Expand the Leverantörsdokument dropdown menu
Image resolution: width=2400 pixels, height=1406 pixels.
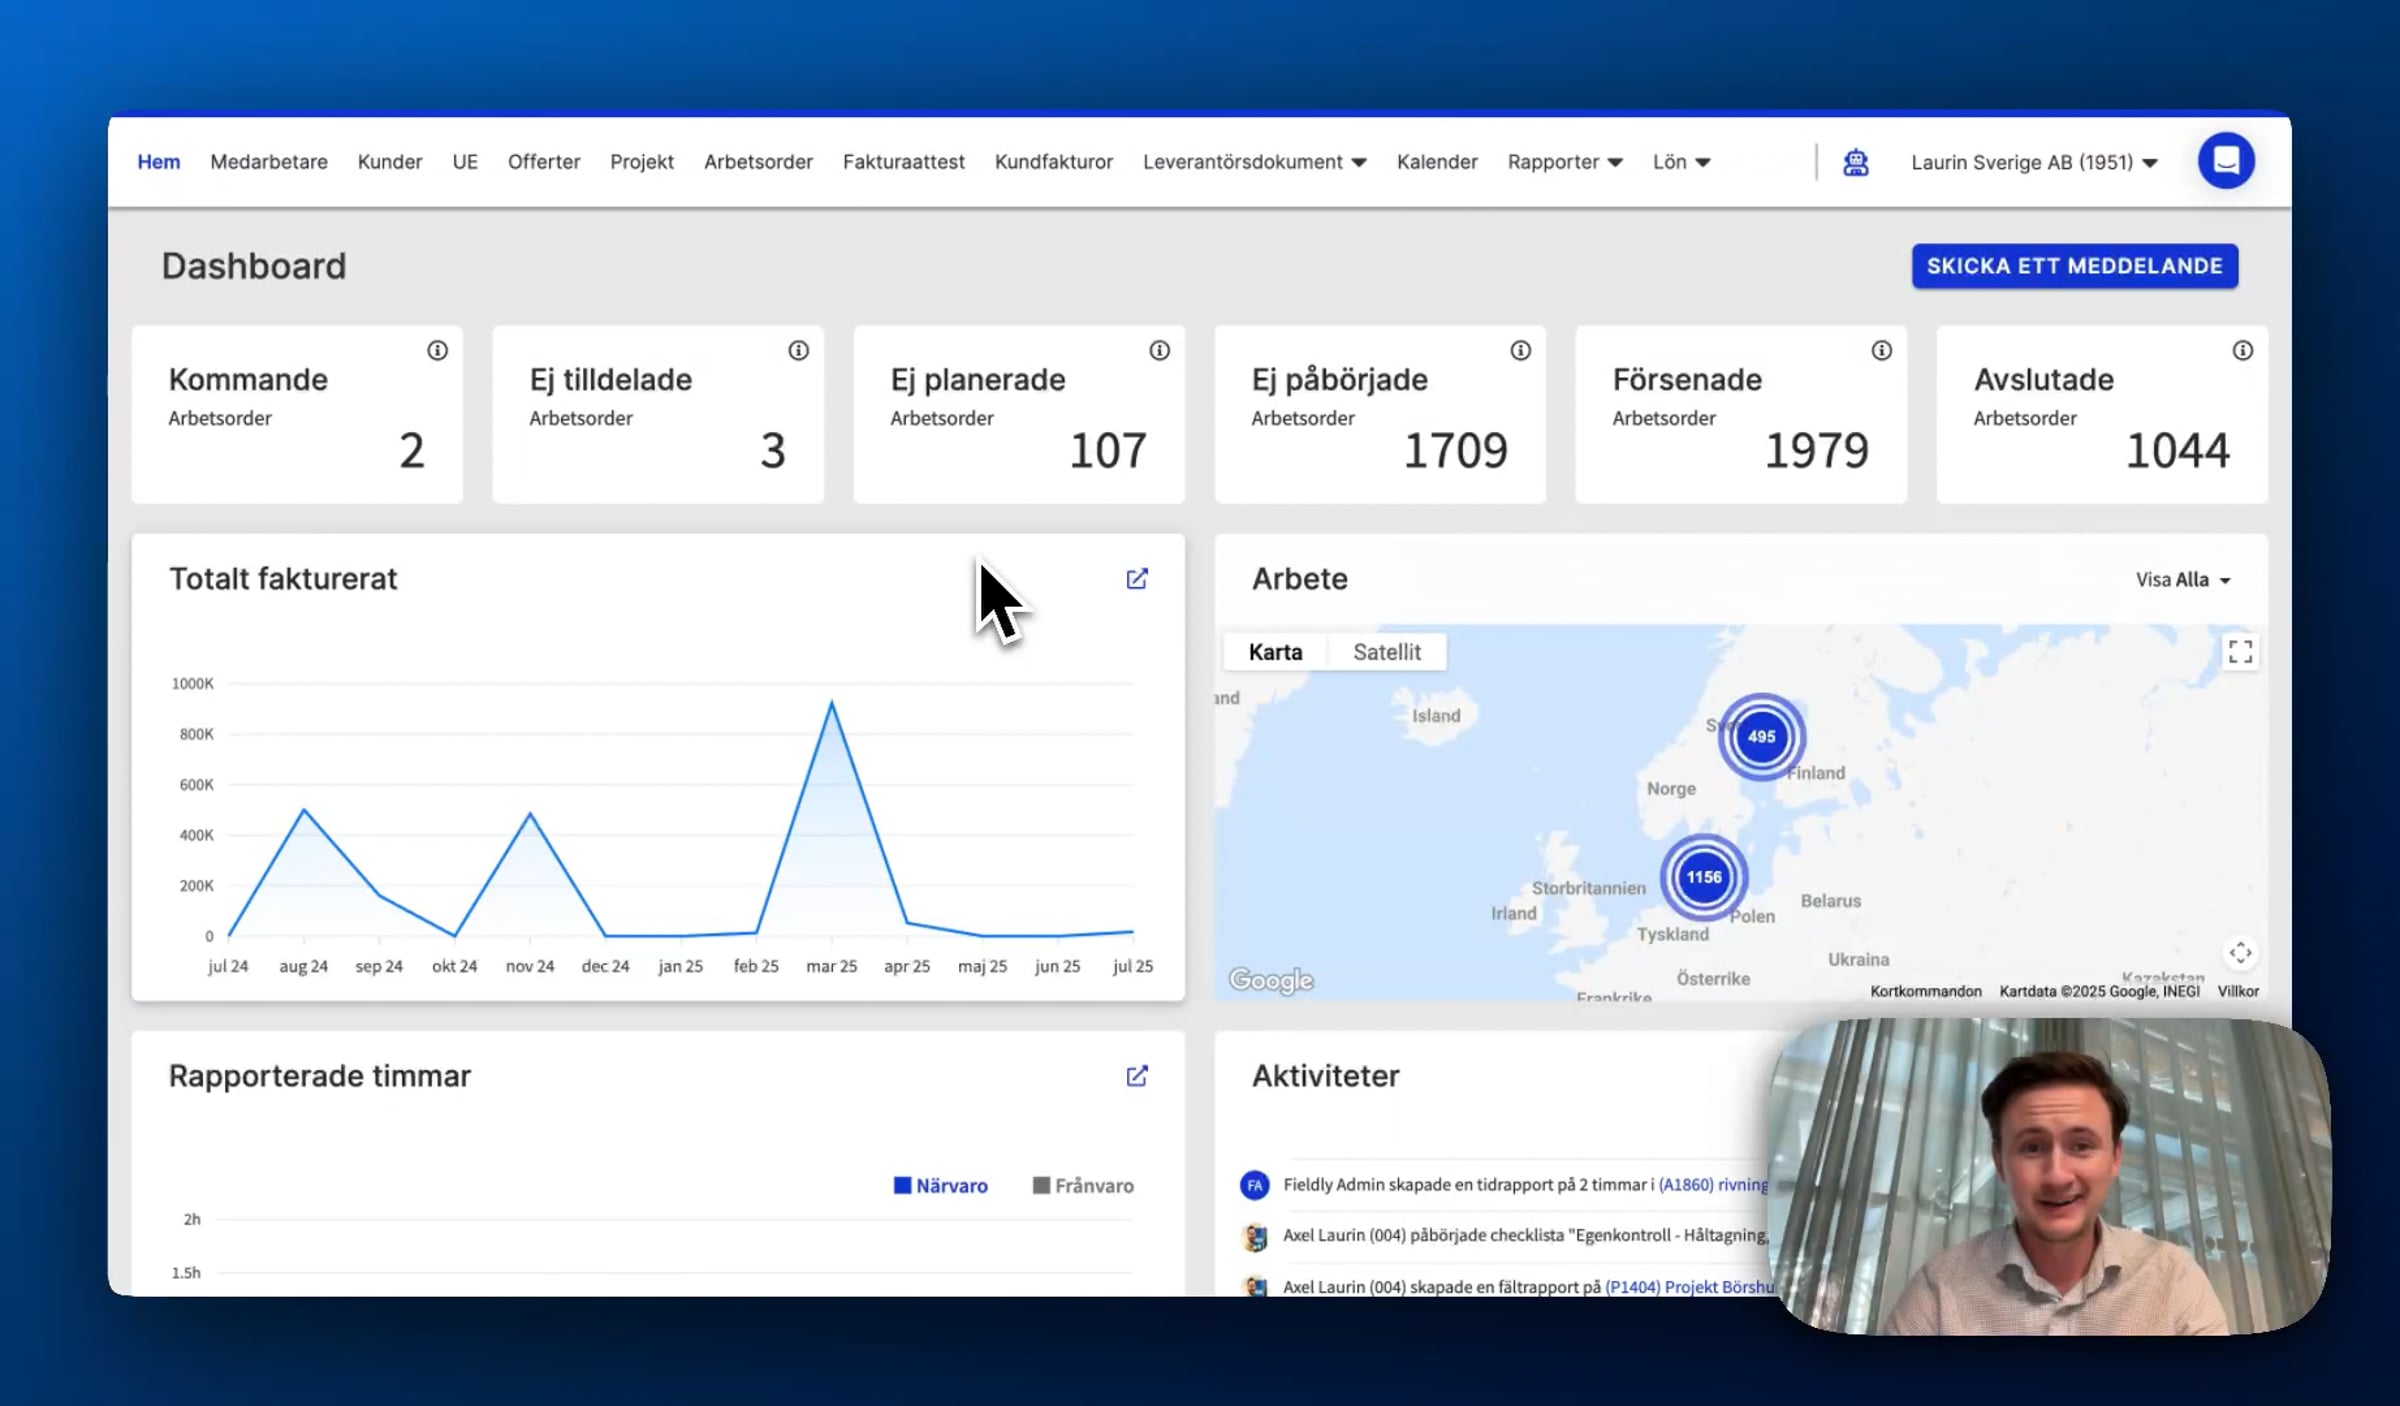(x=1254, y=162)
